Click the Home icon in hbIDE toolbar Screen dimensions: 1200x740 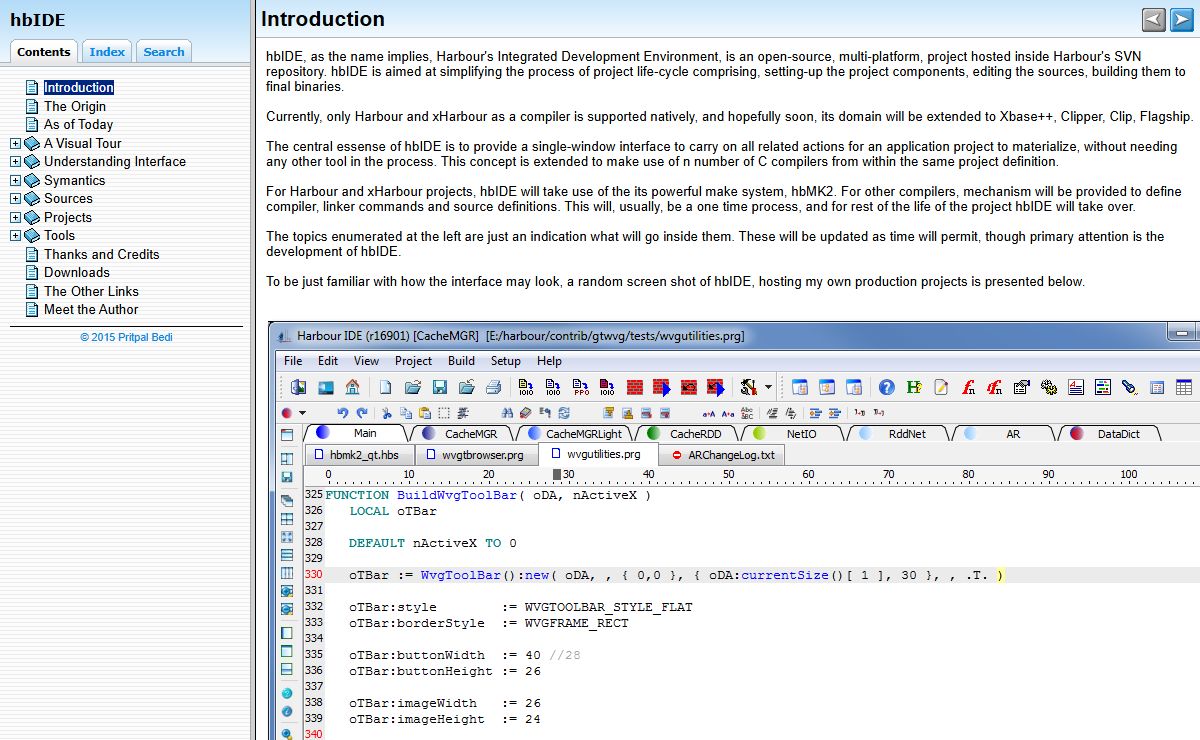pos(352,387)
